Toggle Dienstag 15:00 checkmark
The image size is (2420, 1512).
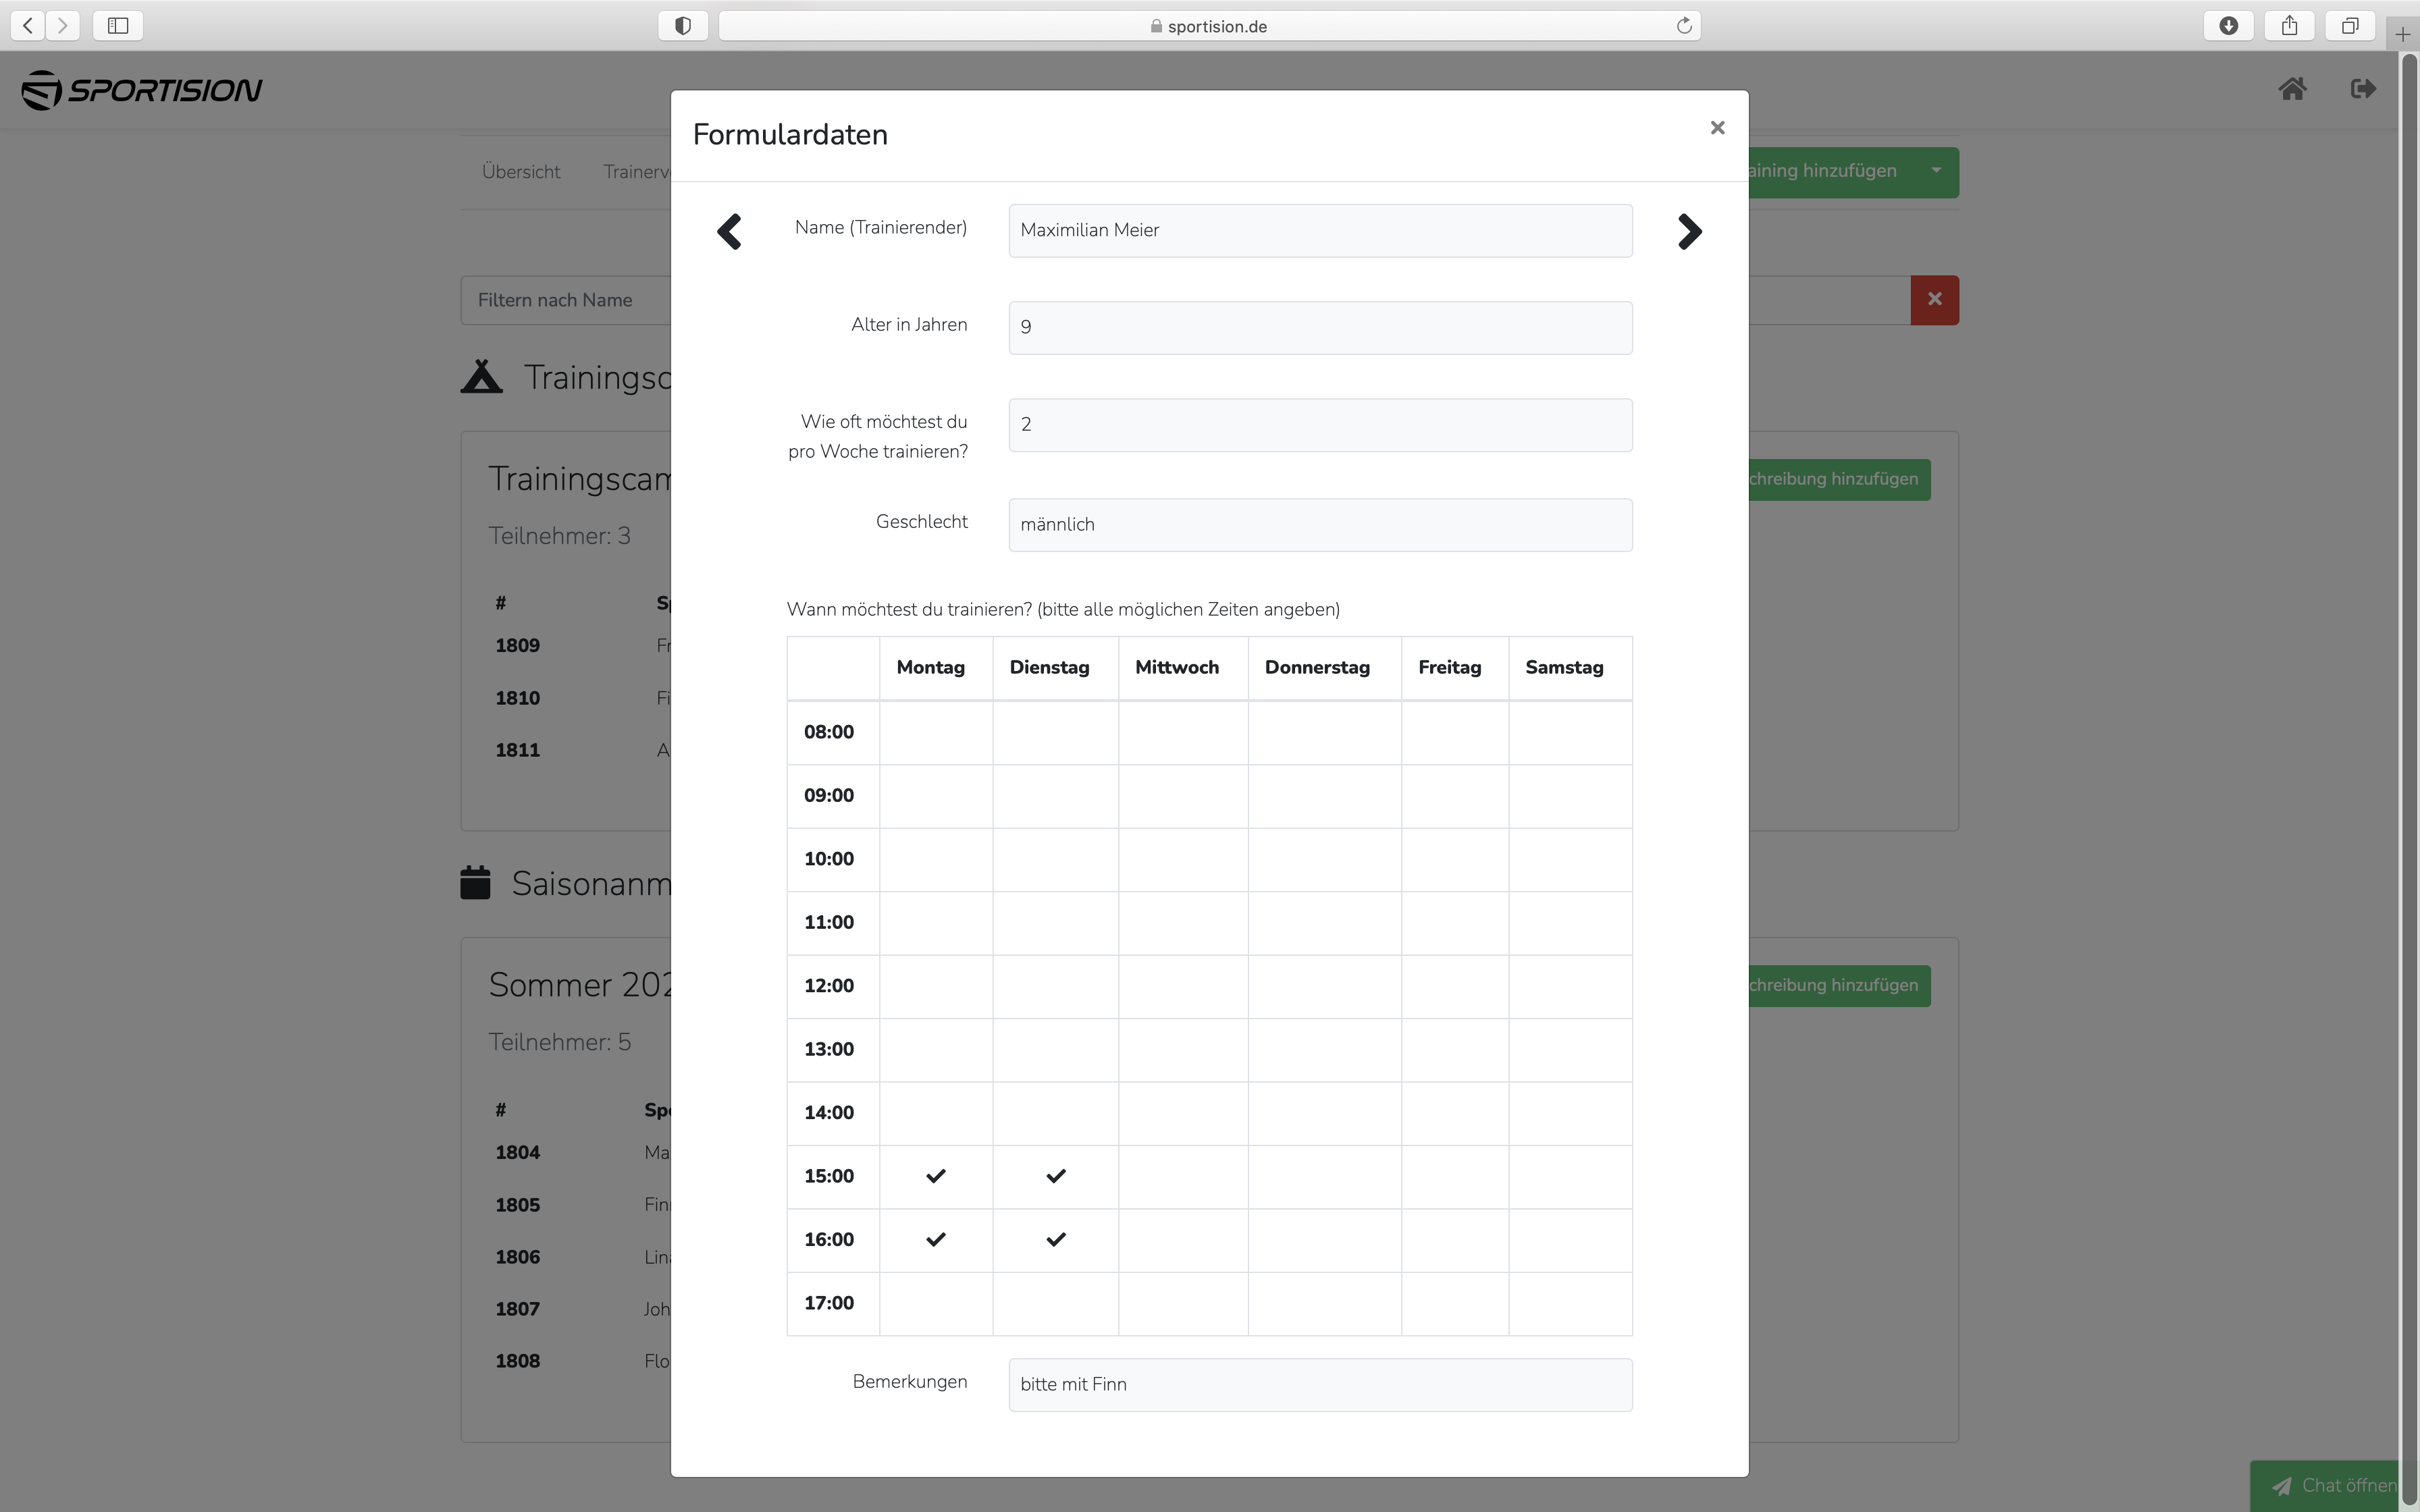point(1055,1176)
